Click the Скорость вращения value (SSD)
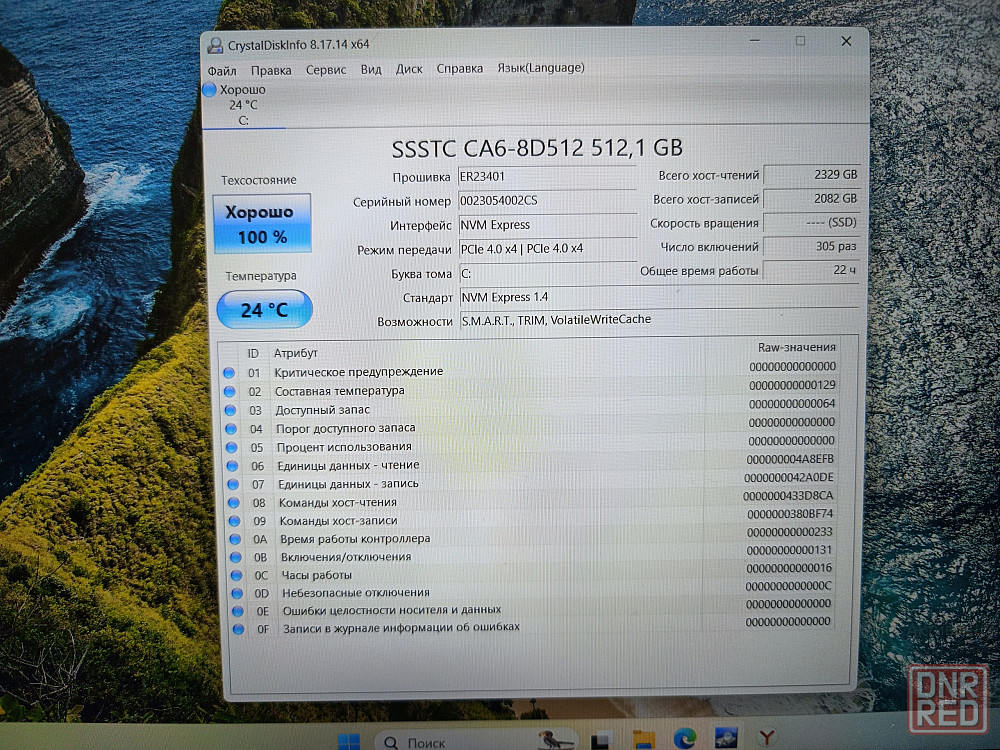The height and width of the screenshot is (750, 1000). pos(811,223)
